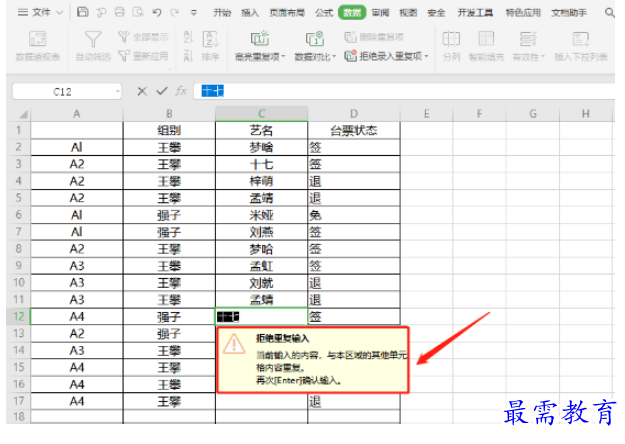
Task: Expand the Name Box dropdown arrow
Action: 118,92
